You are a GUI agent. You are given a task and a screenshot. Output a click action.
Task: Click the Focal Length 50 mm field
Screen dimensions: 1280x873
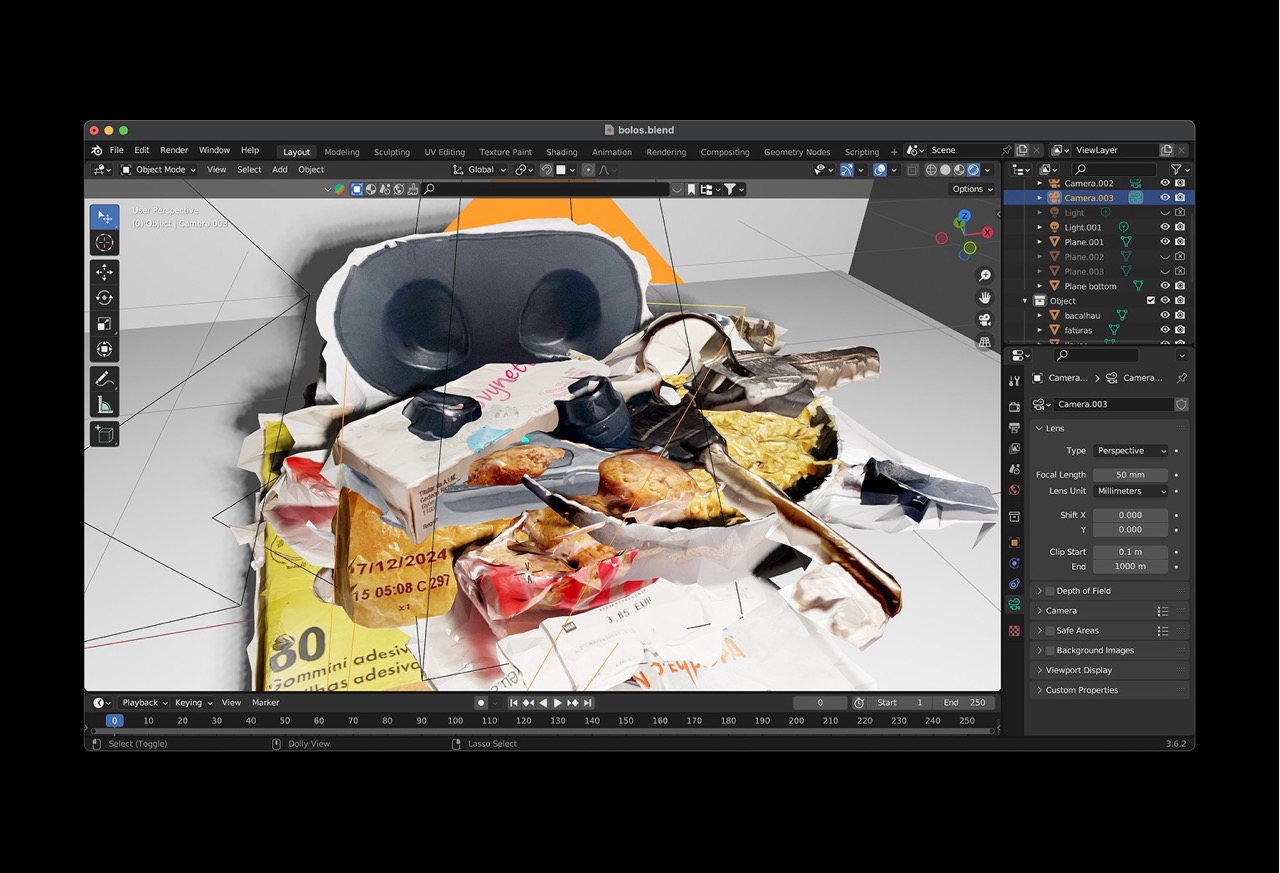[x=1130, y=475]
